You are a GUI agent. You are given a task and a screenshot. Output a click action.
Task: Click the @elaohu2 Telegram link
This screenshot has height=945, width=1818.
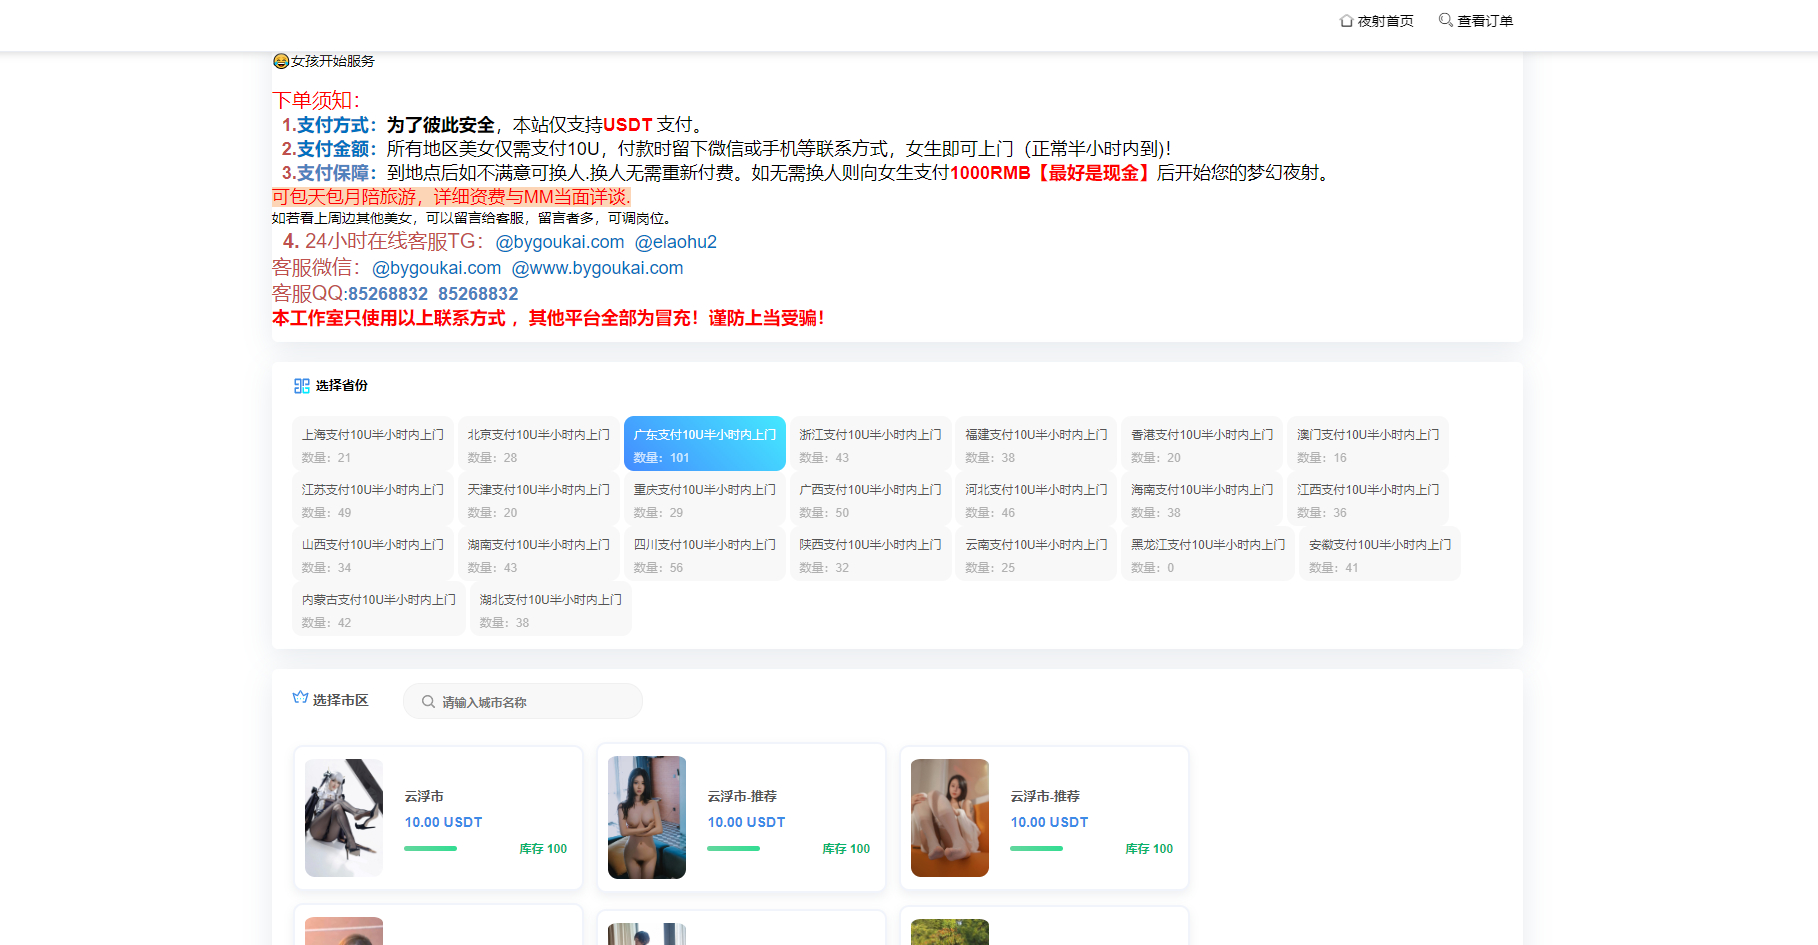click(x=676, y=242)
